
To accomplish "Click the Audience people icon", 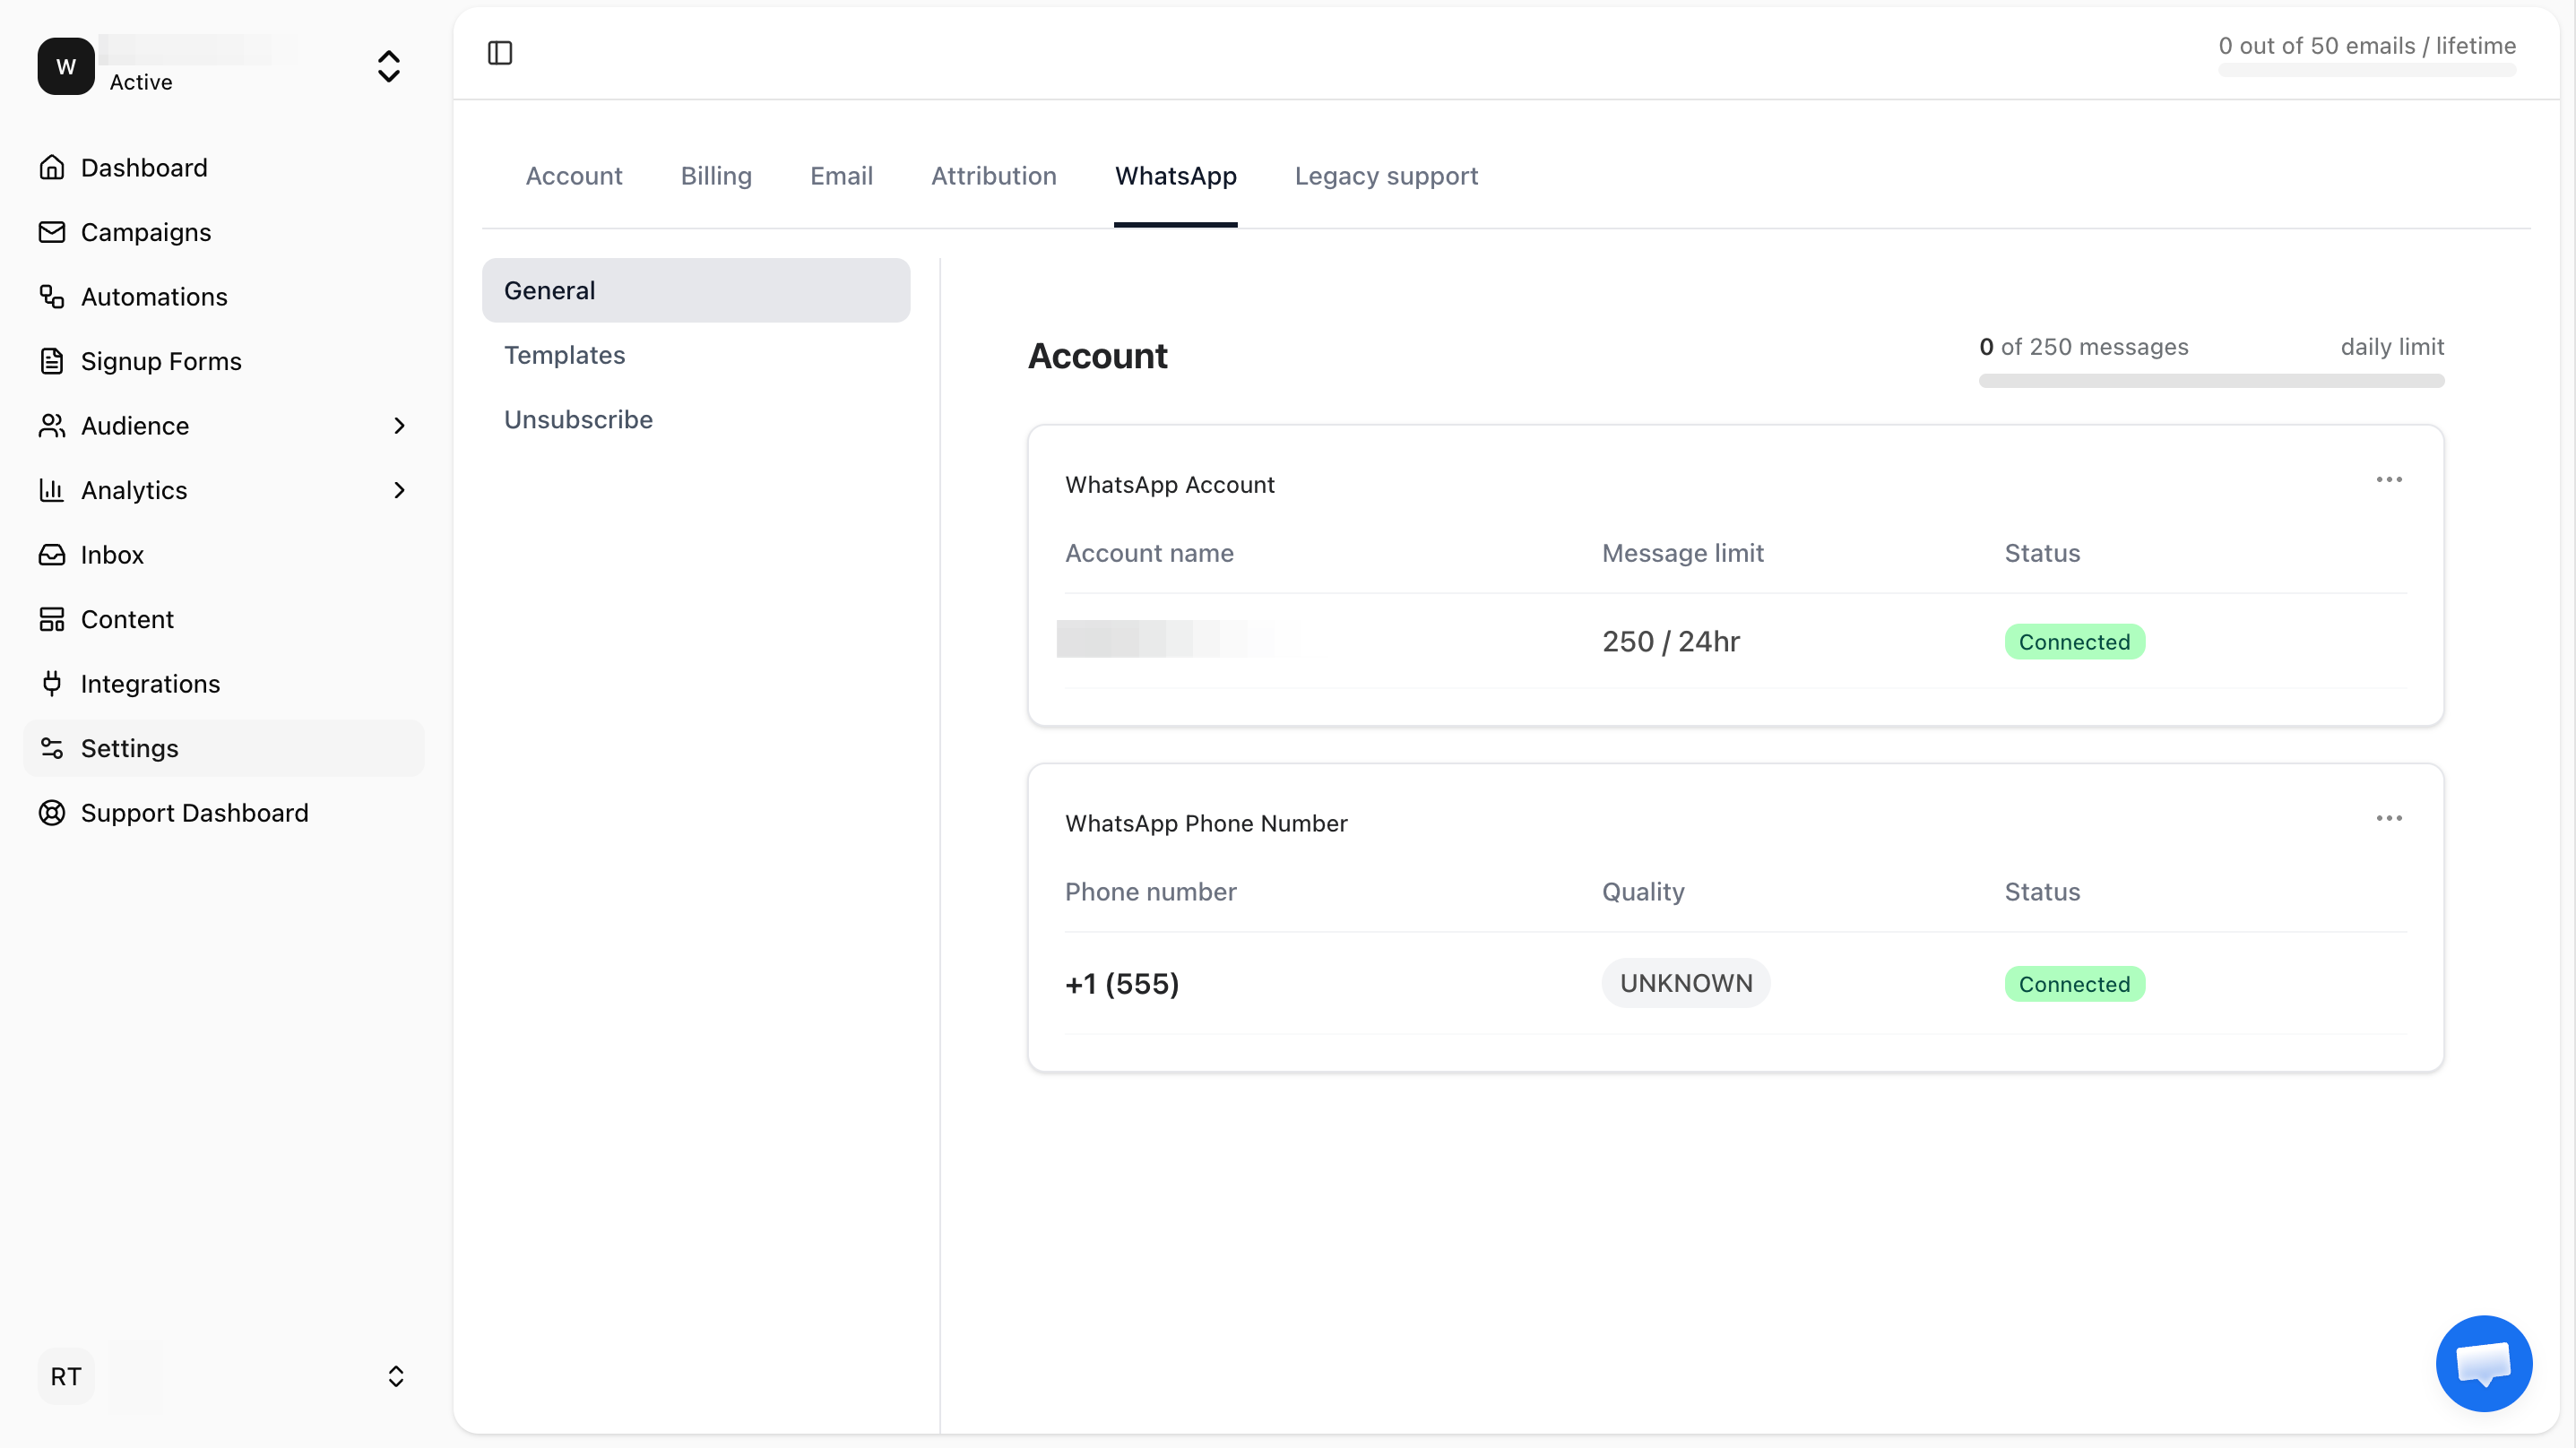I will (52, 425).
